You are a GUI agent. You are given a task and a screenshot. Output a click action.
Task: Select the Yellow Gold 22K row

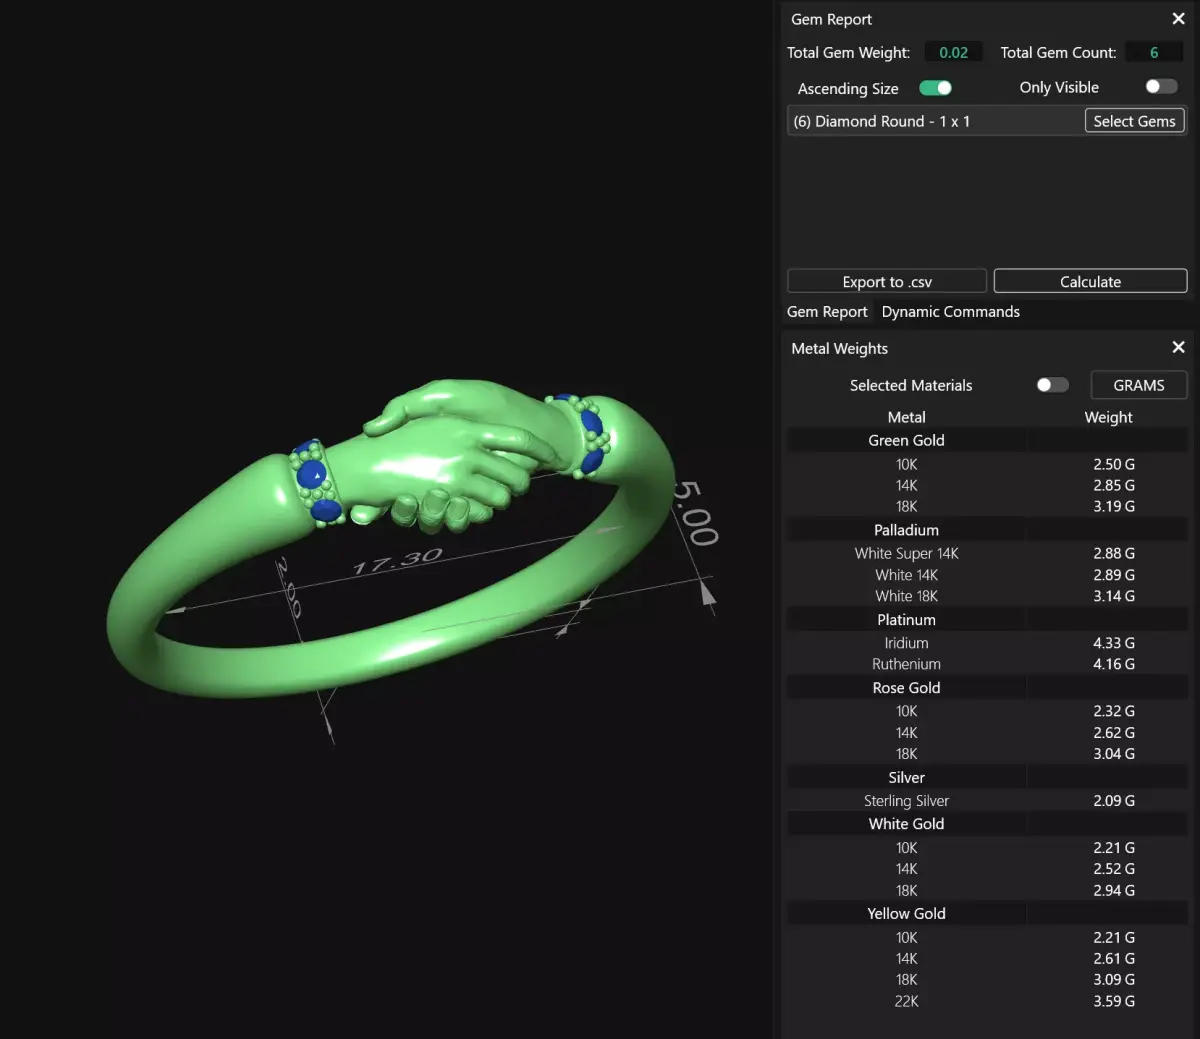coord(987,1001)
